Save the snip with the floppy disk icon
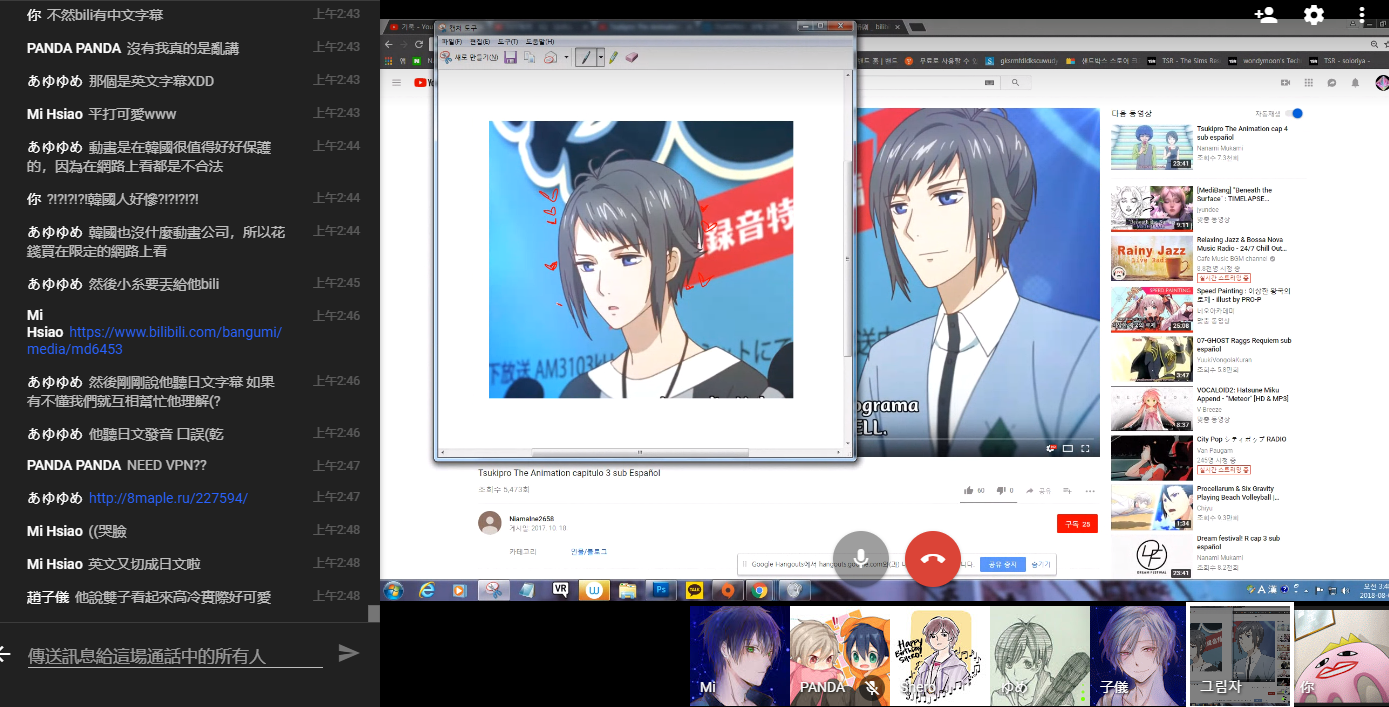This screenshot has height=707, width=1389. coord(510,58)
